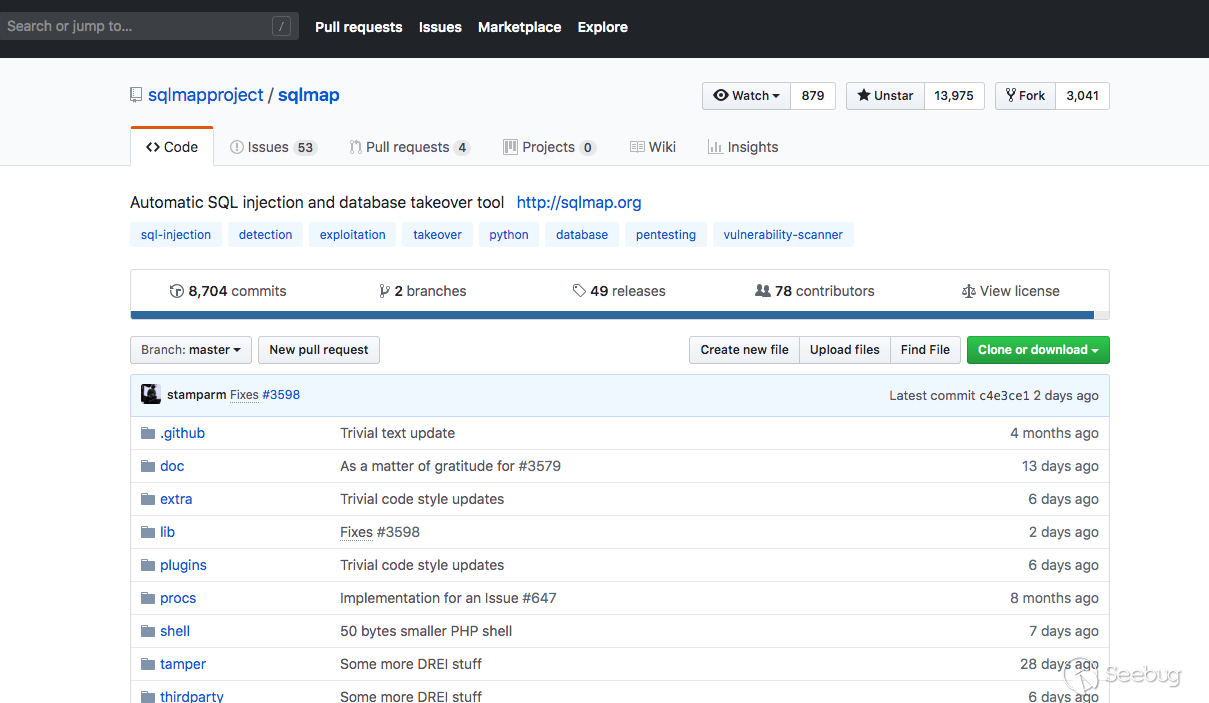Click the Fork button

1025,96
